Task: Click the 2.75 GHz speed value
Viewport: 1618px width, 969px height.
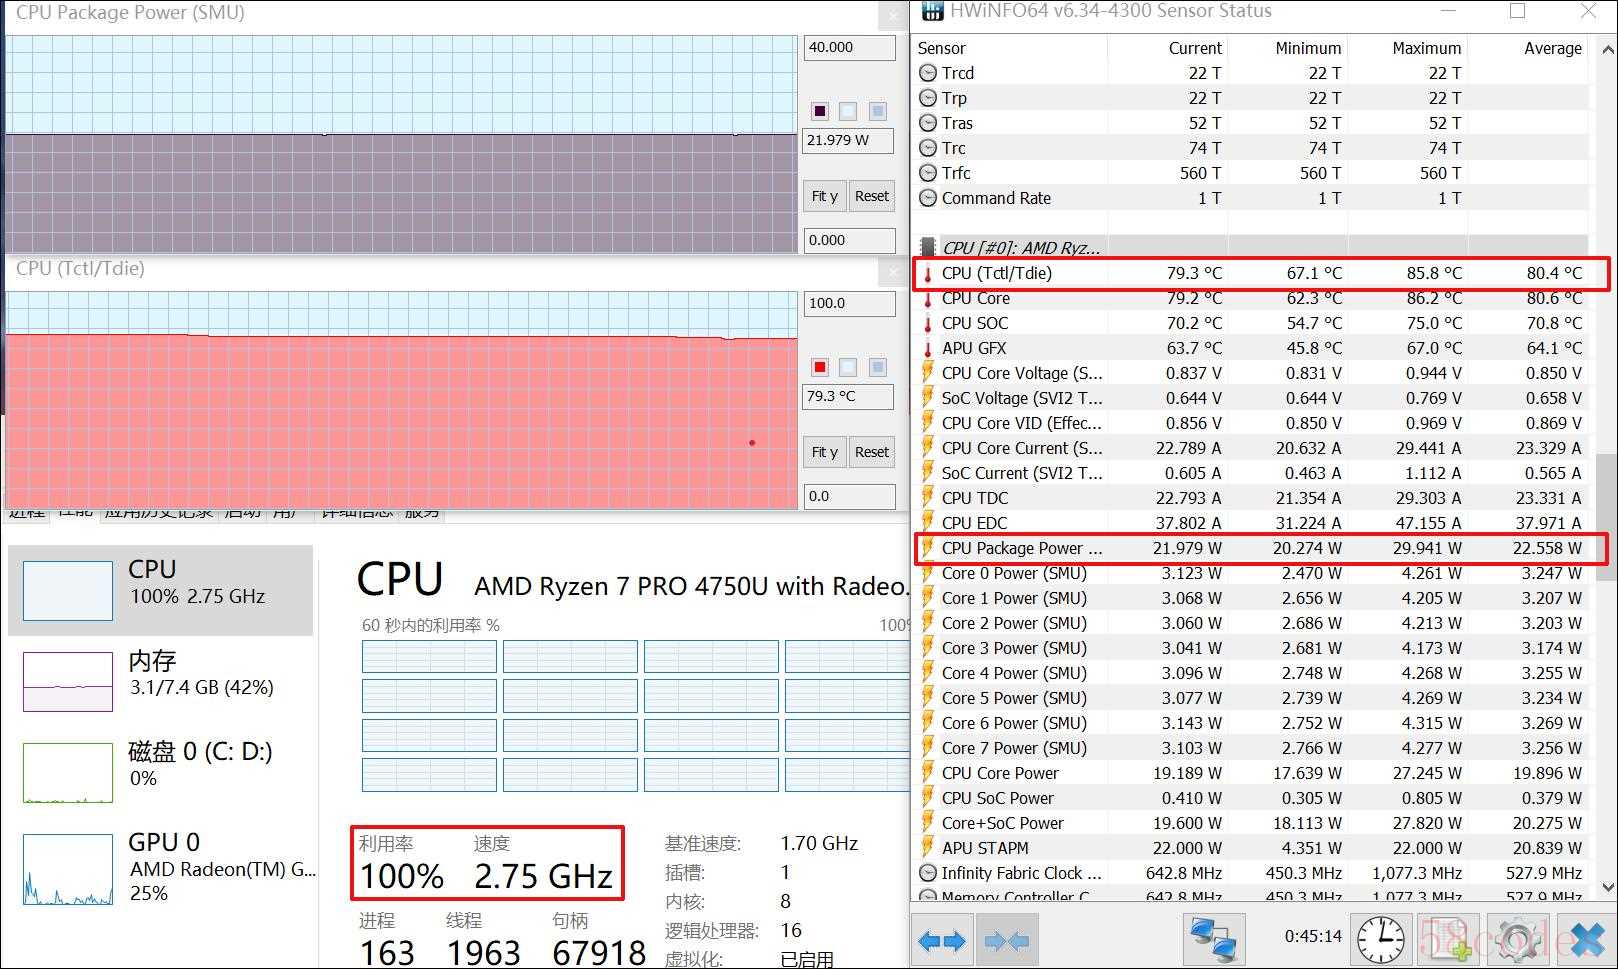Action: [543, 876]
